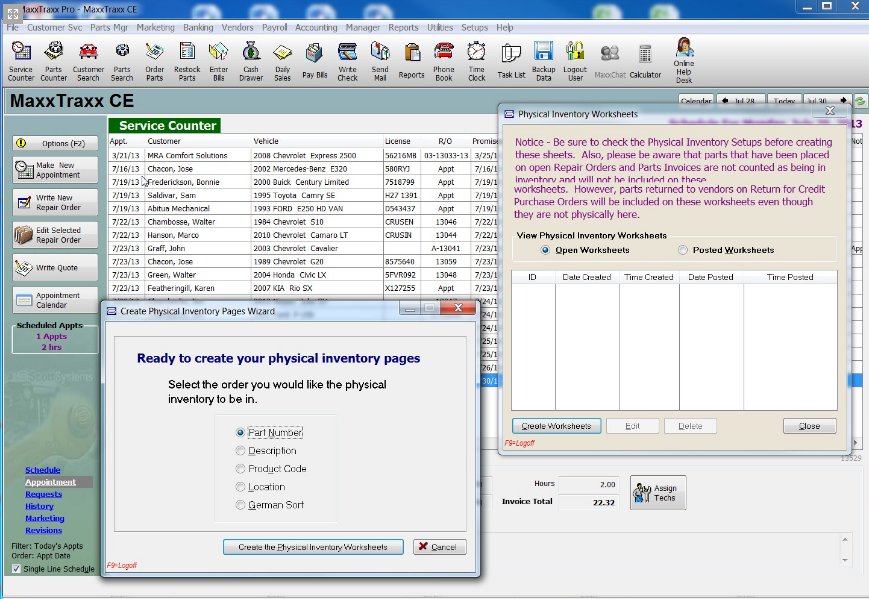Viewport: 869px width, 599px height.
Task: Click the MaxxChat toolbar icon
Action: tap(610, 61)
